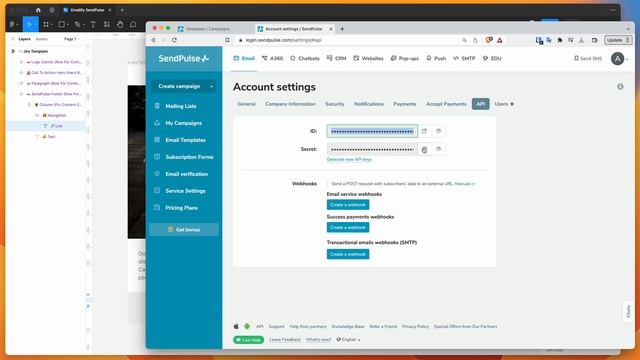Go back in the browser
This screenshot has width=640, height=360.
(153, 40)
